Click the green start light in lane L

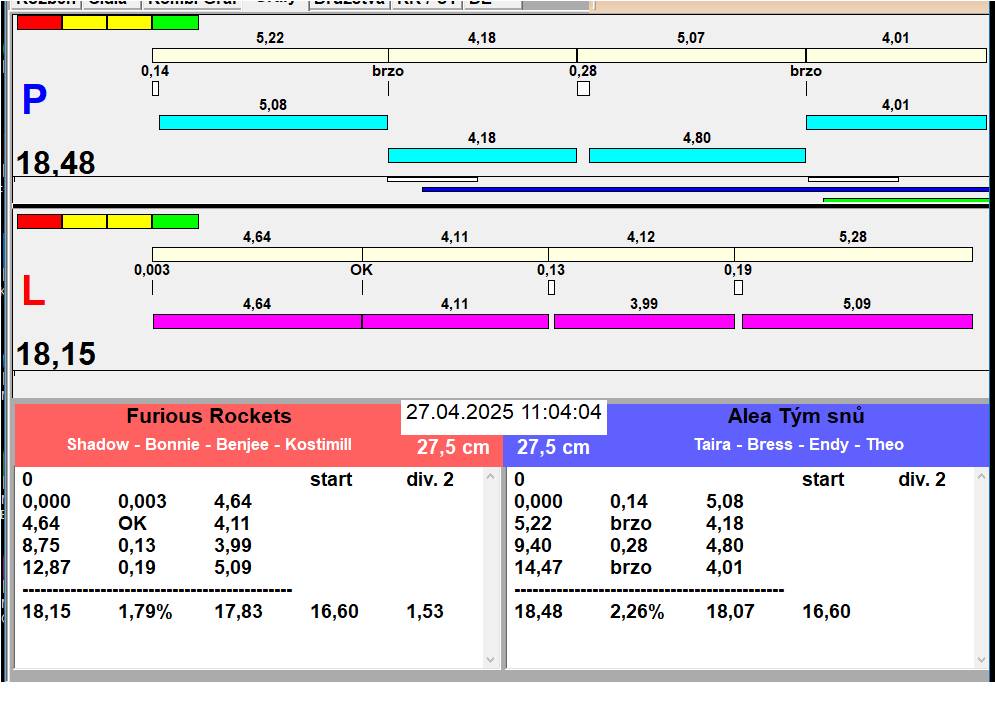(175, 221)
